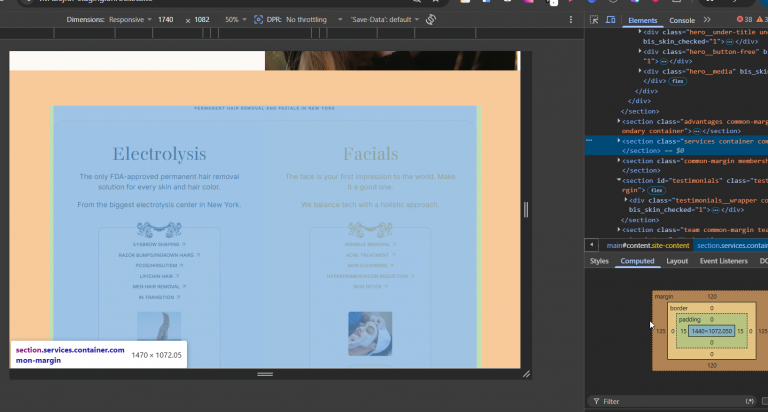
Task: Click the facial mask thumbnail image
Action: click(370, 334)
